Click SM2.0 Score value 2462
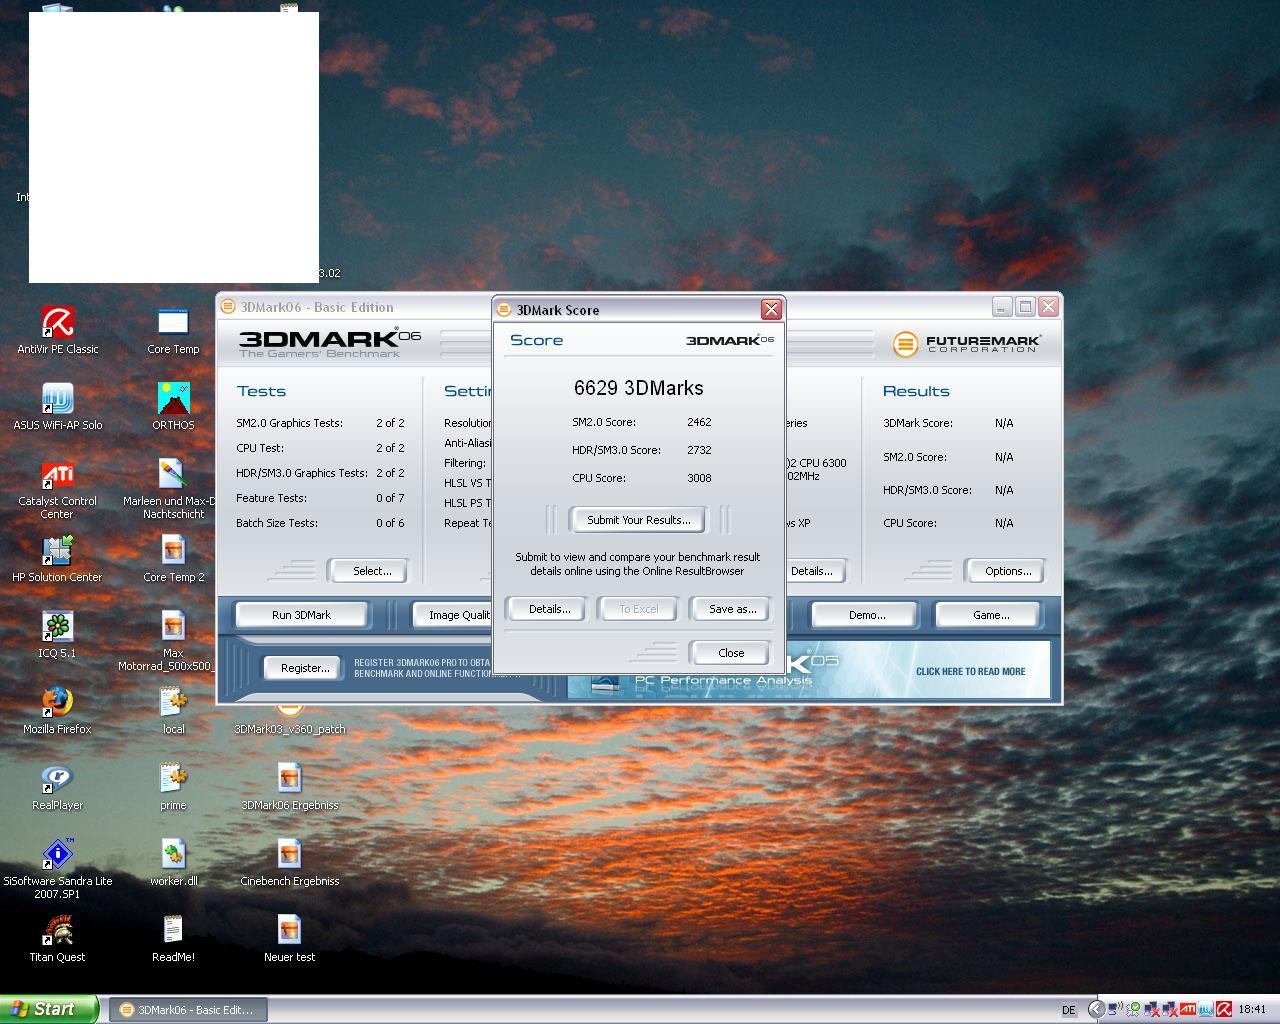Screen dimensions: 1280x1024 coord(699,422)
